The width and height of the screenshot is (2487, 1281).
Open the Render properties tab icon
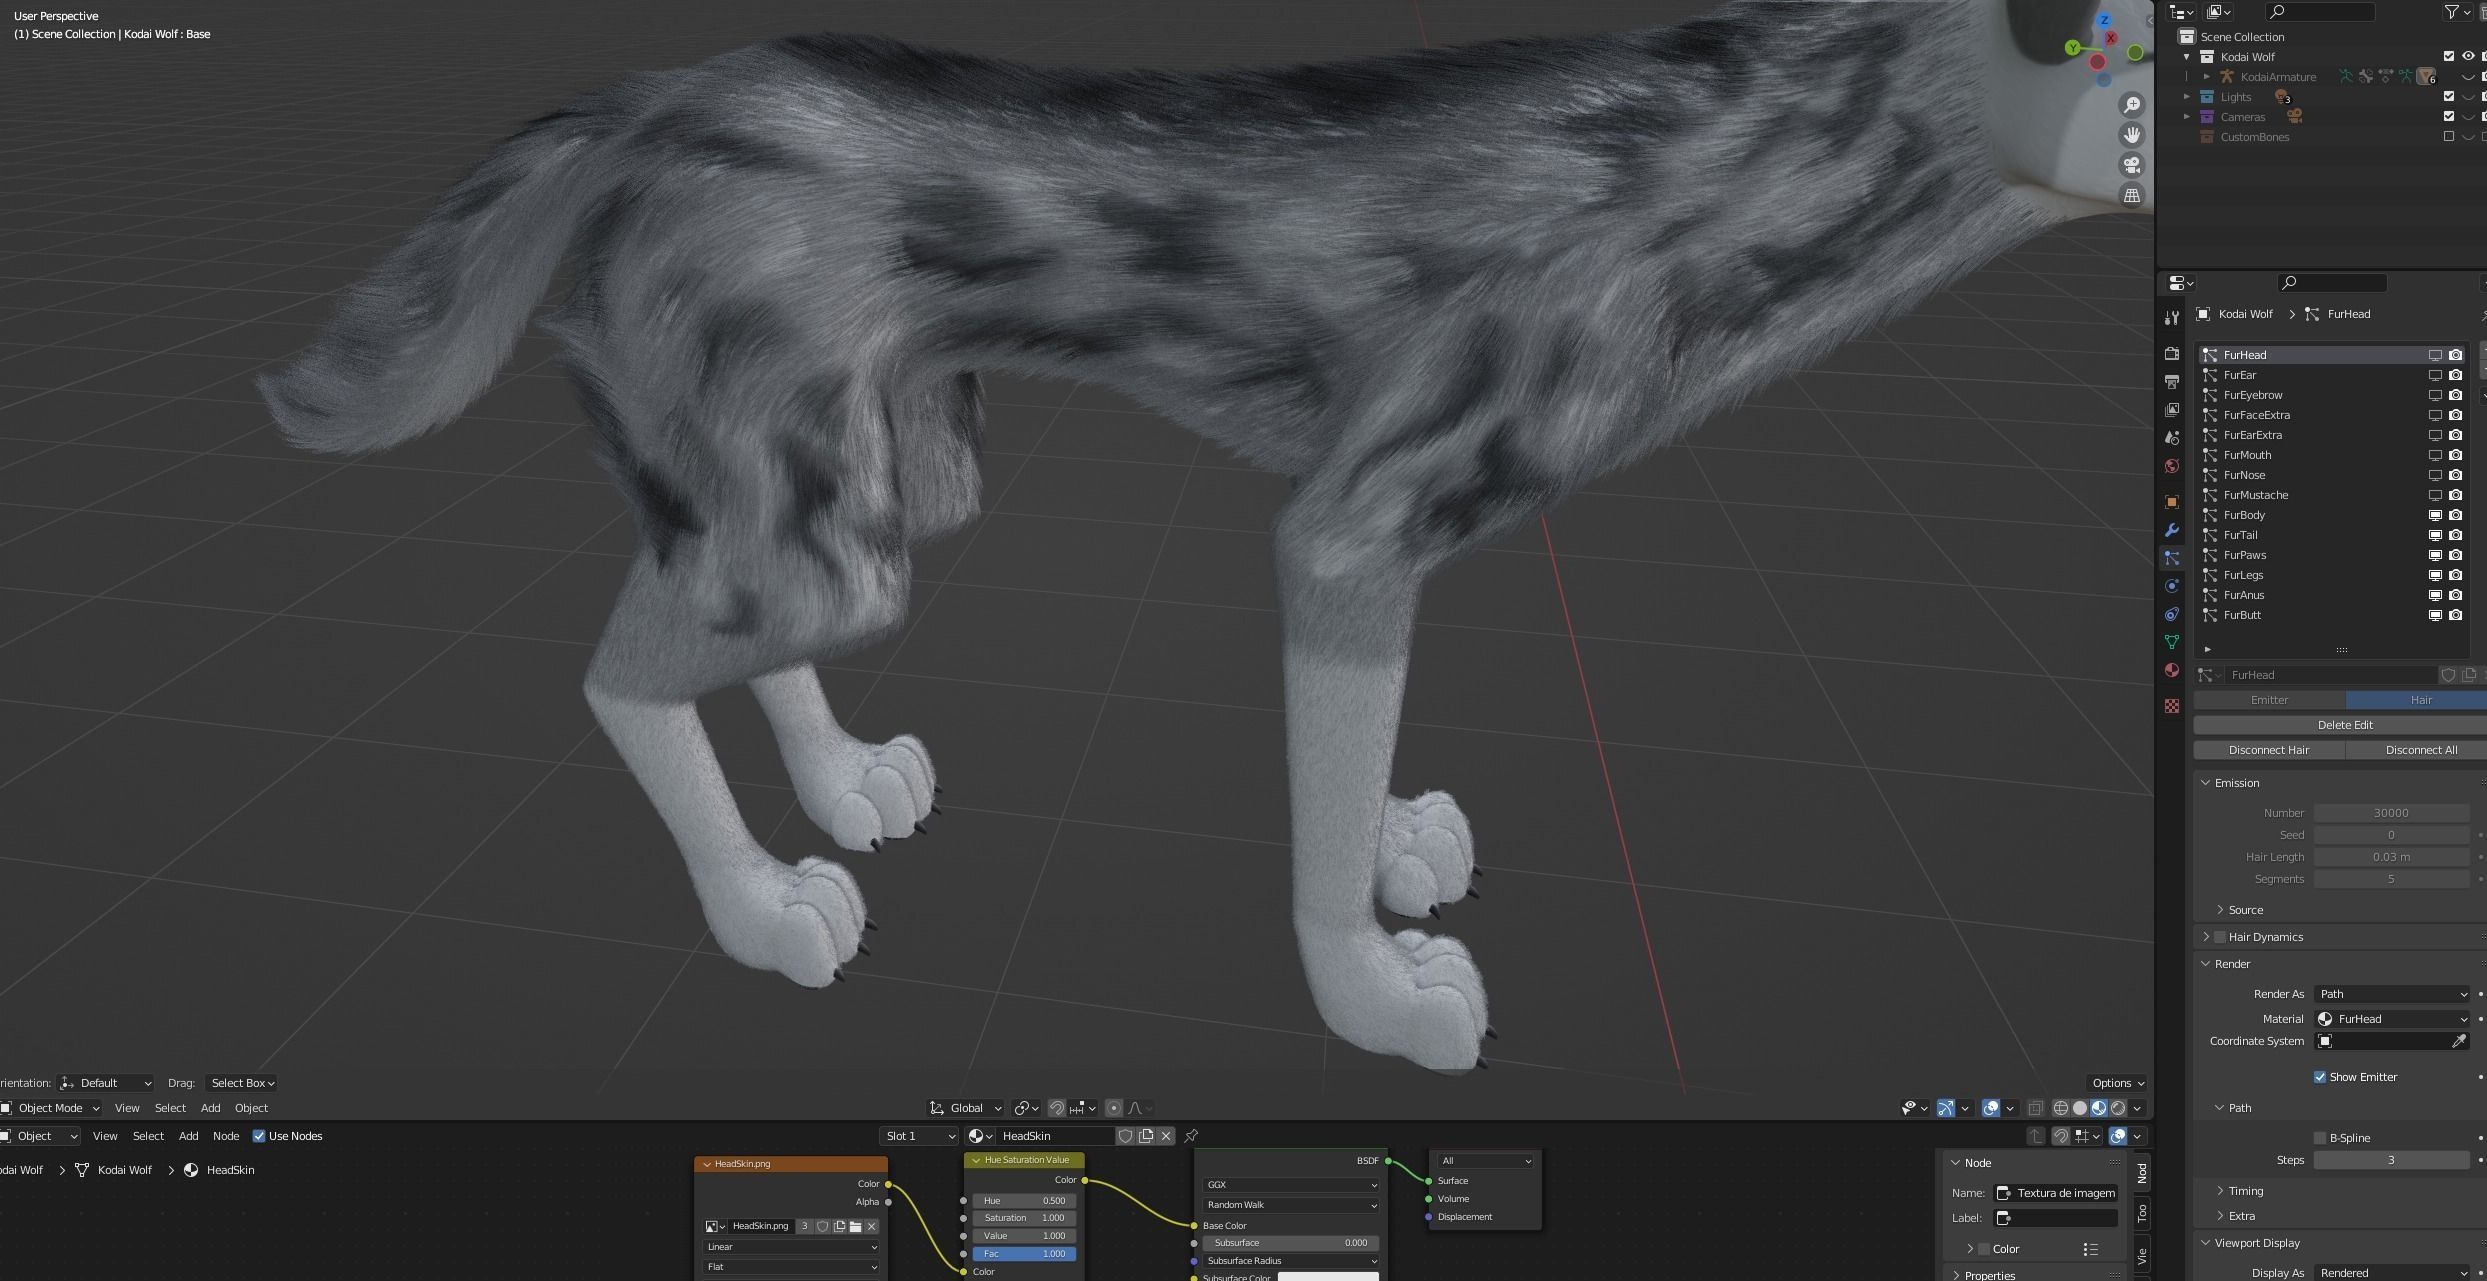2171,354
